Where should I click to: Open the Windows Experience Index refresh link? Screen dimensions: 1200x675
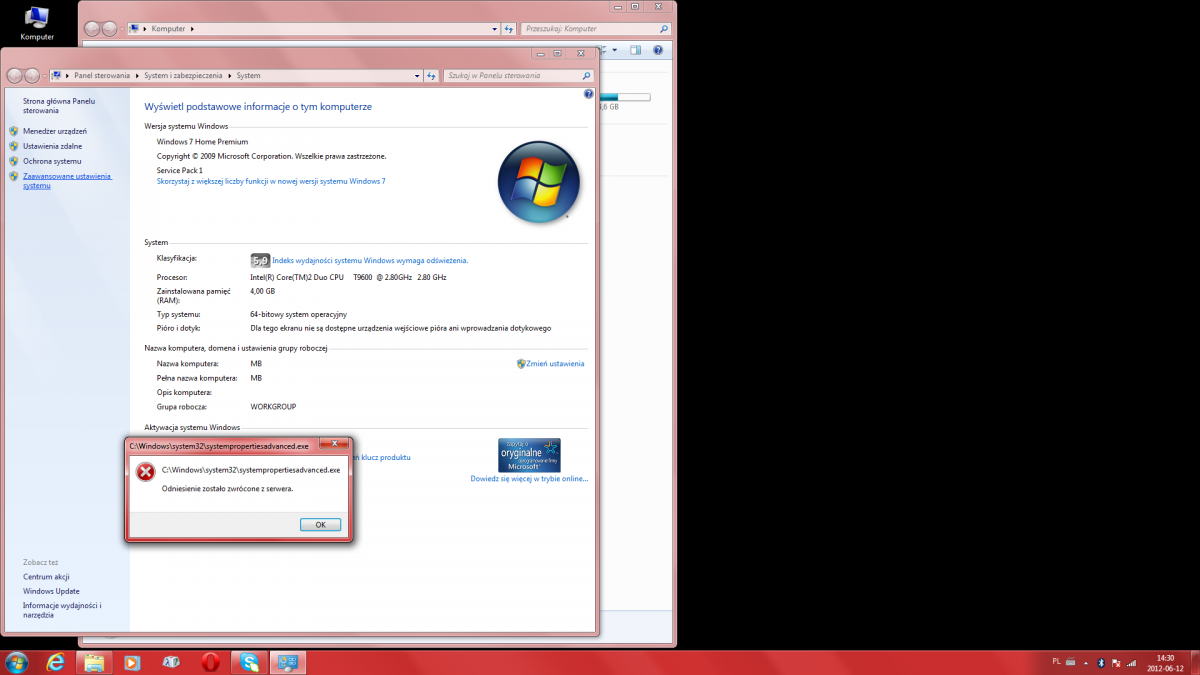370,260
